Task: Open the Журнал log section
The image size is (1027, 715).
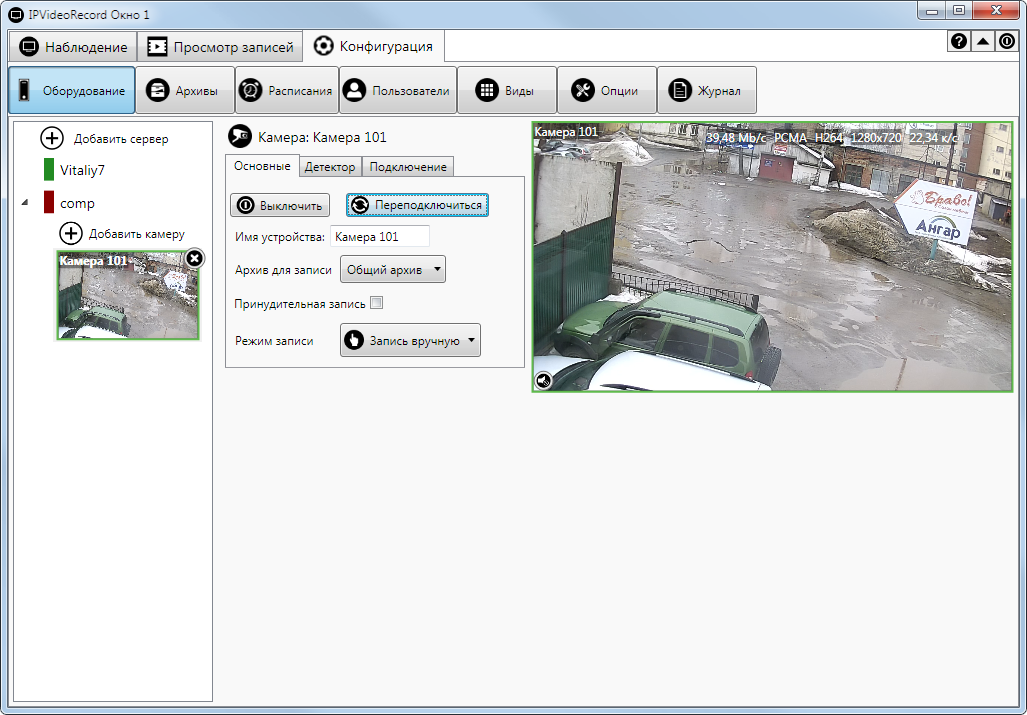Action: pyautogui.click(x=706, y=91)
